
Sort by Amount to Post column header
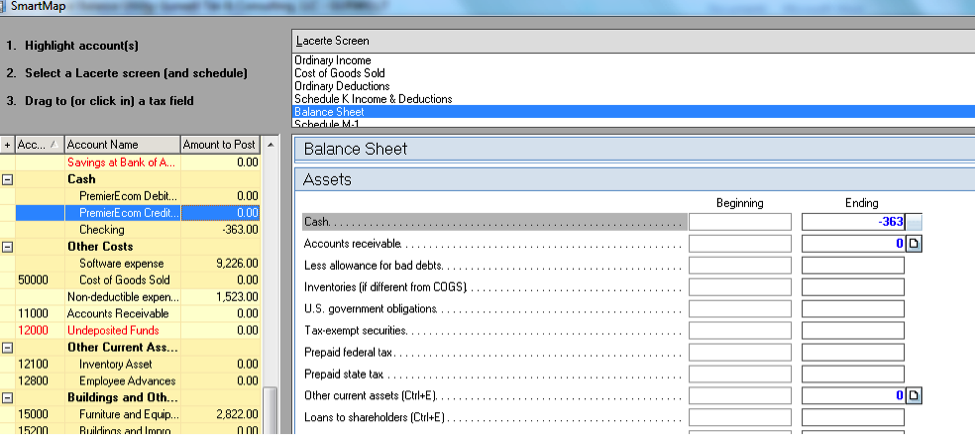pos(219,145)
